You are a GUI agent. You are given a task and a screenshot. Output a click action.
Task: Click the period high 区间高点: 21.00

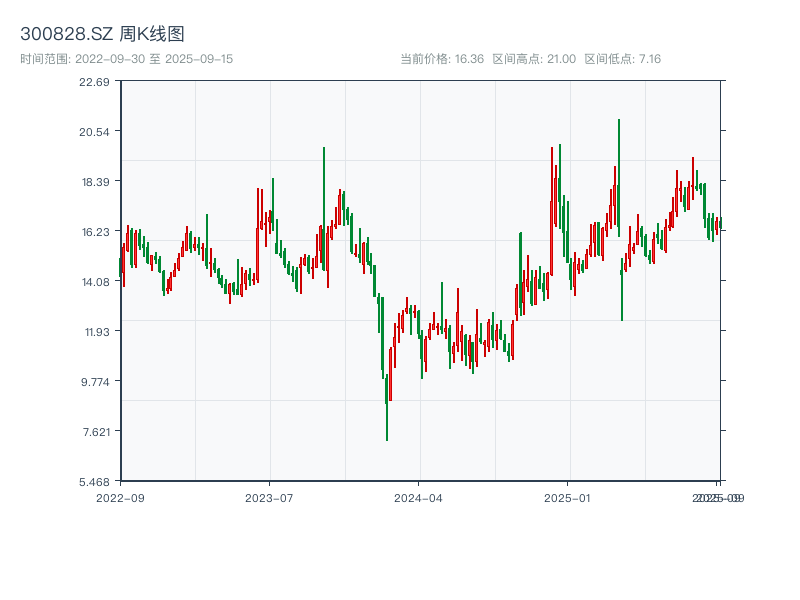(x=534, y=59)
